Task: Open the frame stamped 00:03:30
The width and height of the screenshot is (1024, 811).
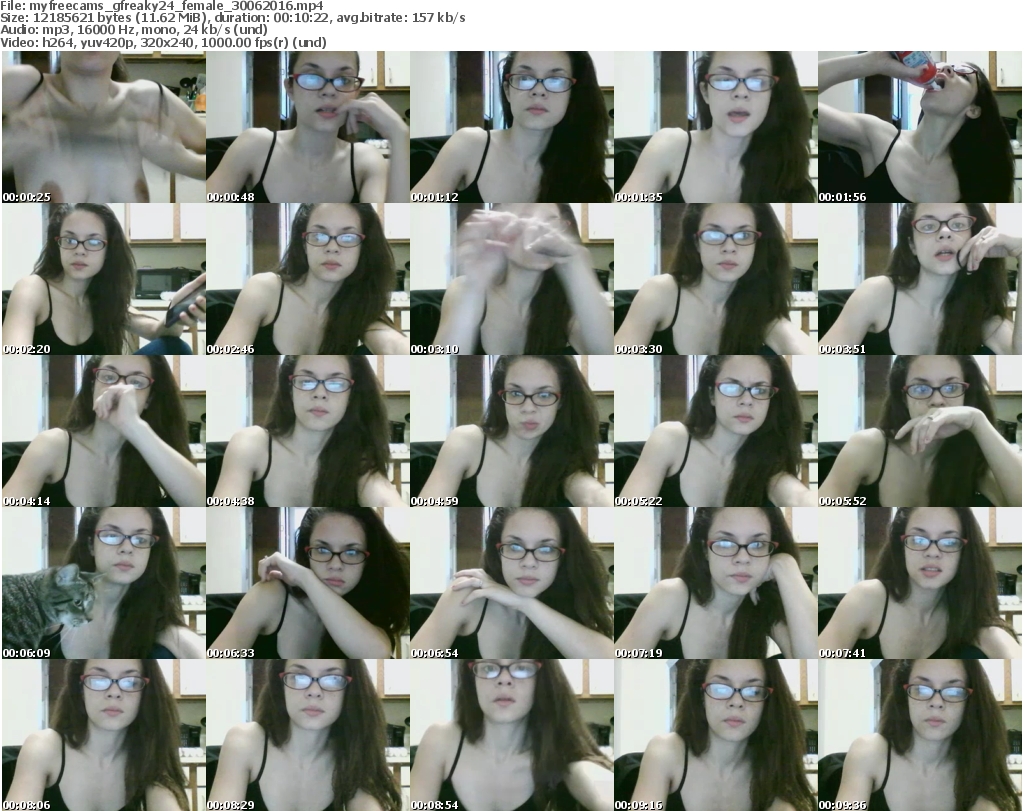Action: tap(715, 279)
